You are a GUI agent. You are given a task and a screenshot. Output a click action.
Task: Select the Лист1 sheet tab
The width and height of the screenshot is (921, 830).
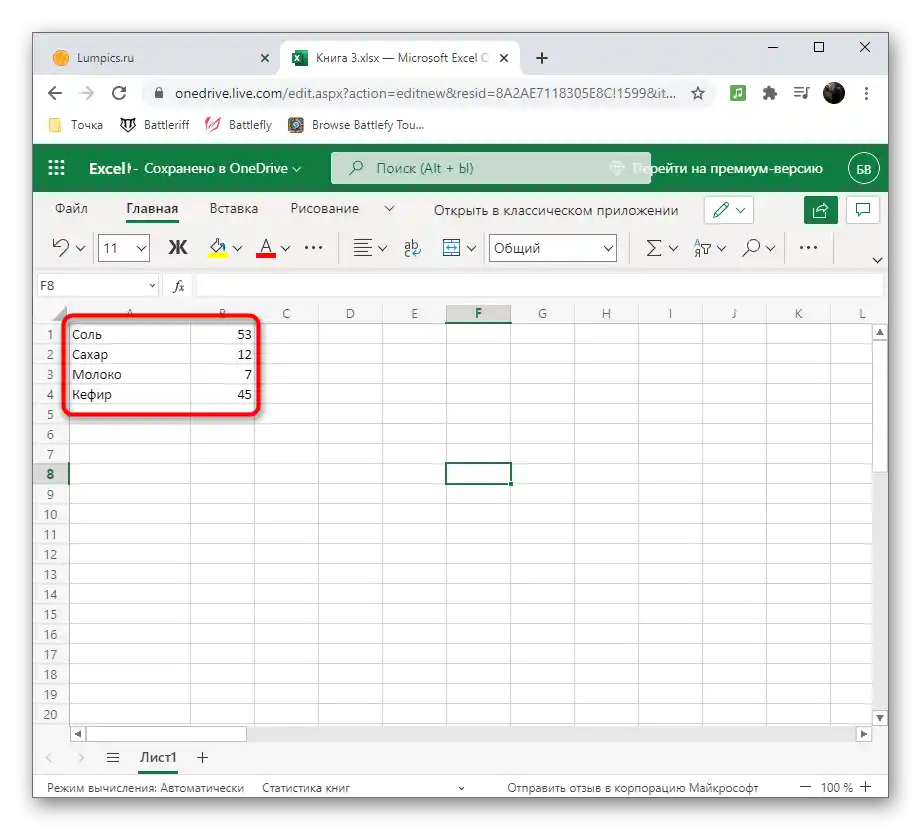tap(158, 758)
